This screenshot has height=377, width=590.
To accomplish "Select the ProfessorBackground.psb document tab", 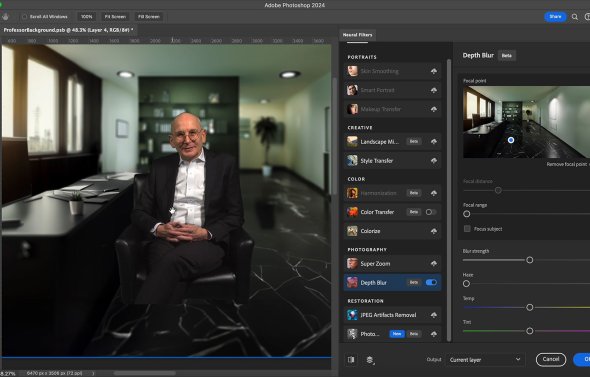I will click(x=68, y=30).
